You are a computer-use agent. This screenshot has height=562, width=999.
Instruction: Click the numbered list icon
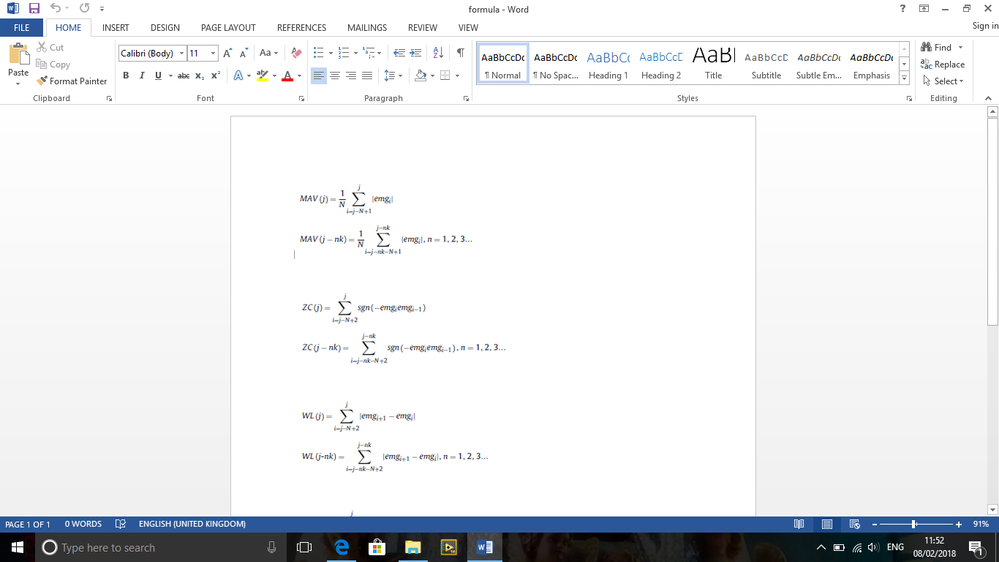[x=343, y=53]
